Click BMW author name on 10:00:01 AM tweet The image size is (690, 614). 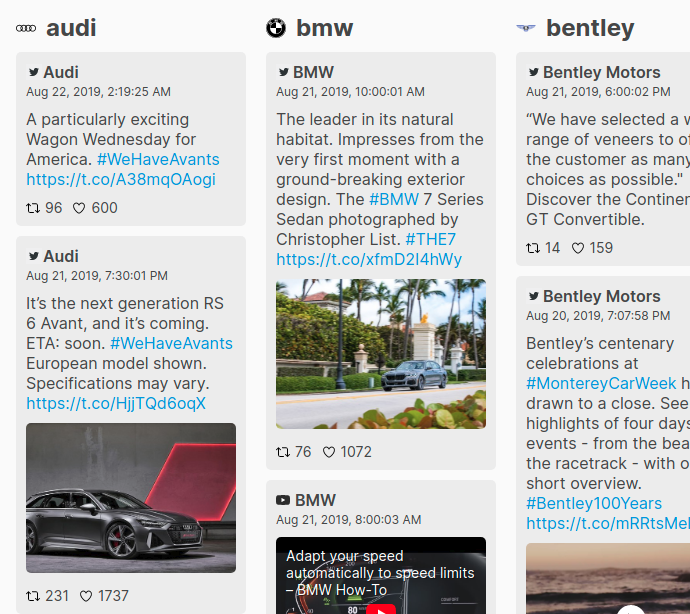[x=313, y=72]
